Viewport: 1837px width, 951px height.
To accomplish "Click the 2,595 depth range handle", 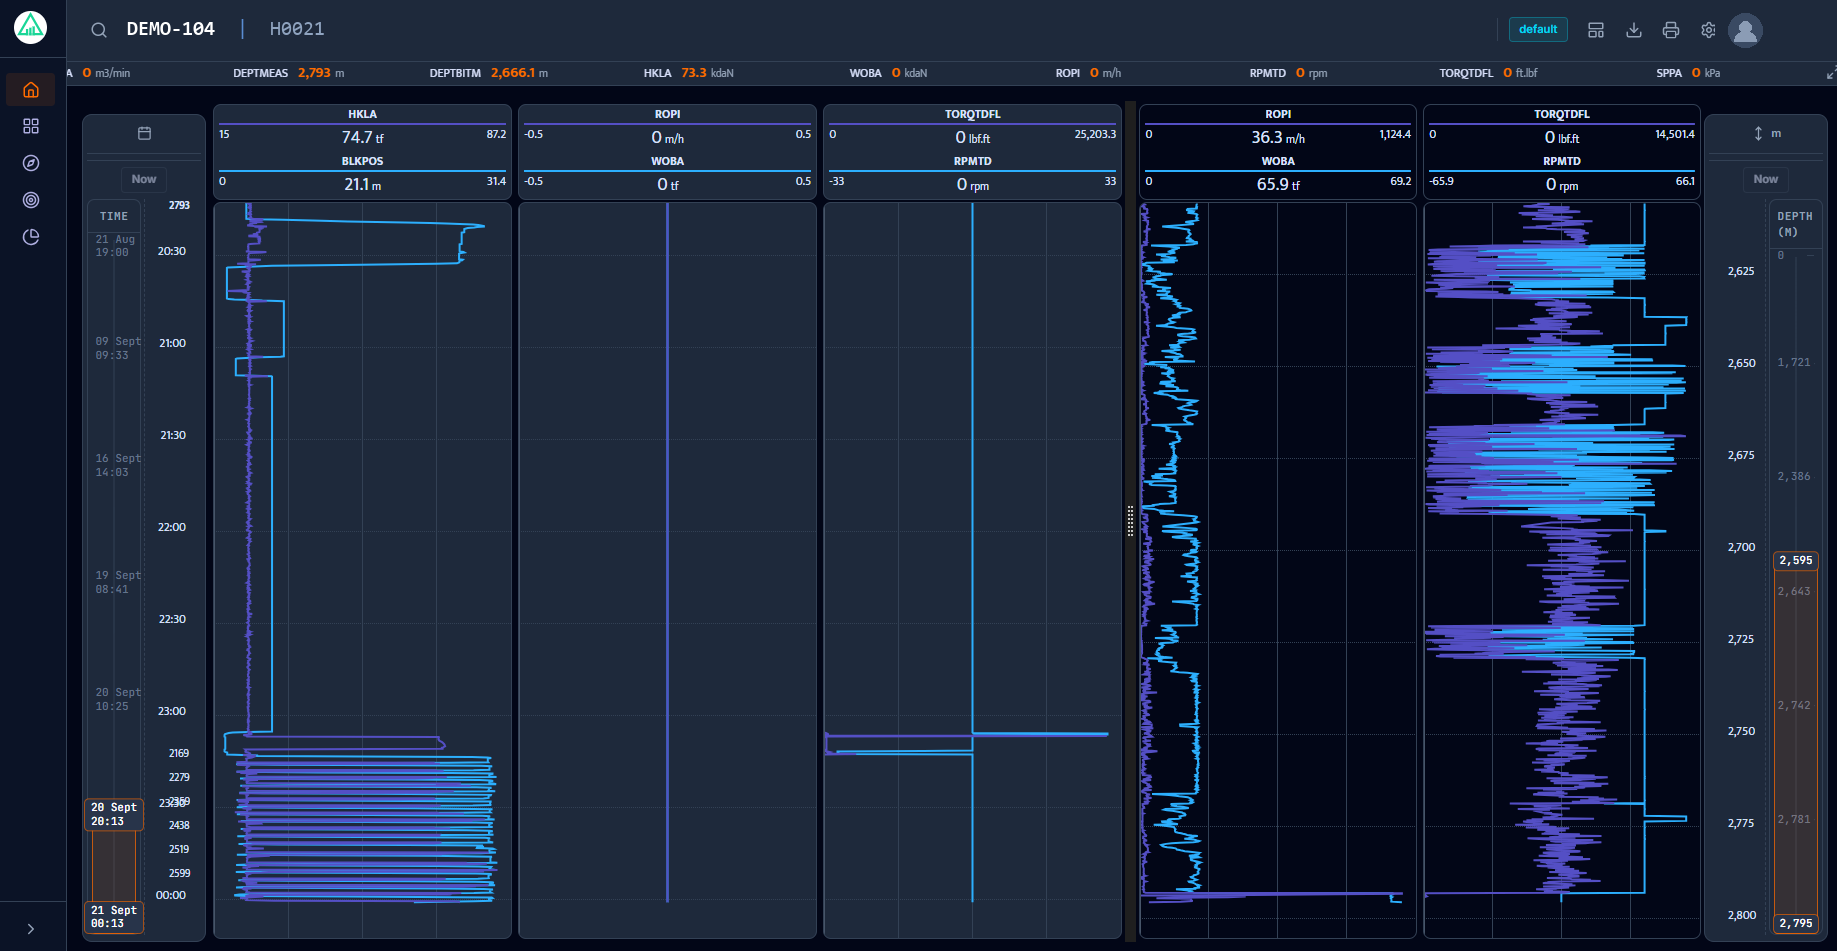I will tap(1796, 560).
